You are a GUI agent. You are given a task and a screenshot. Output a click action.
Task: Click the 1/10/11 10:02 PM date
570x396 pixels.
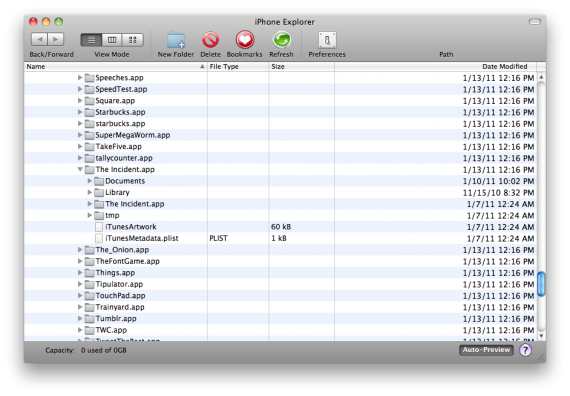(x=498, y=181)
